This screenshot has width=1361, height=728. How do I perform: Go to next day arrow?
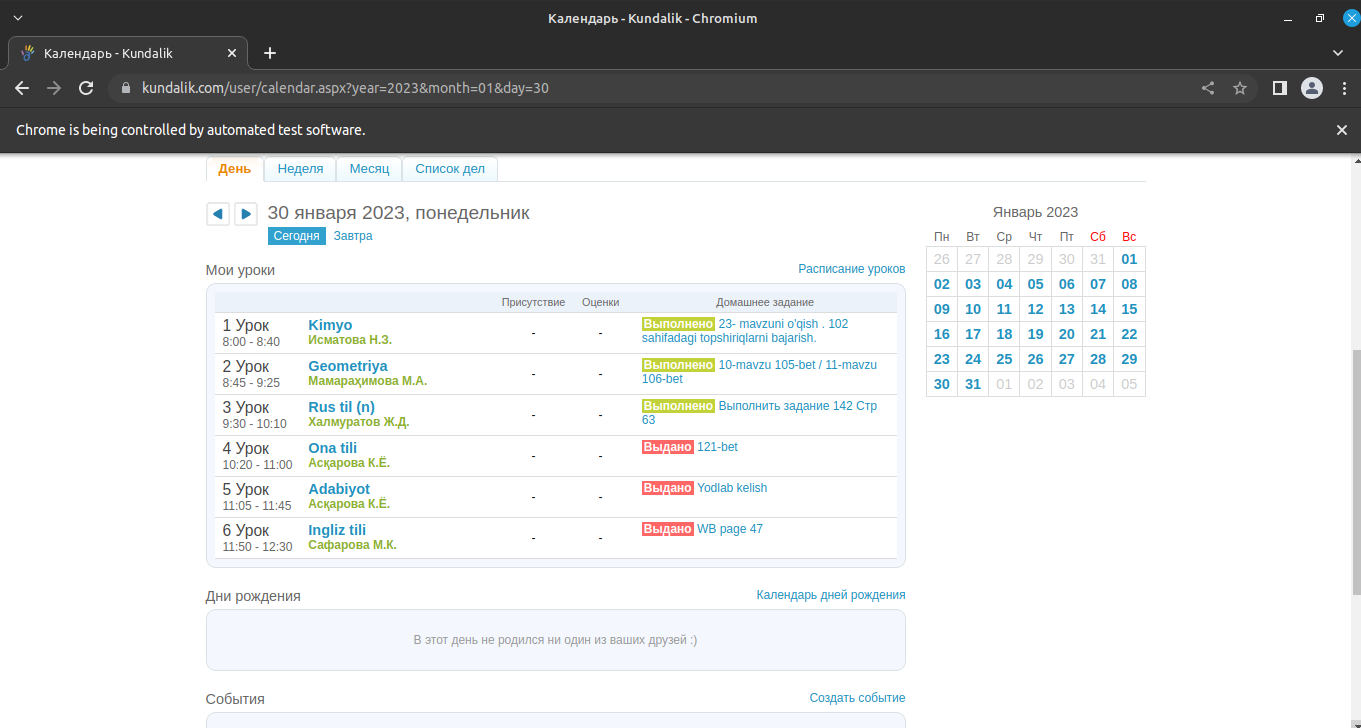246,213
